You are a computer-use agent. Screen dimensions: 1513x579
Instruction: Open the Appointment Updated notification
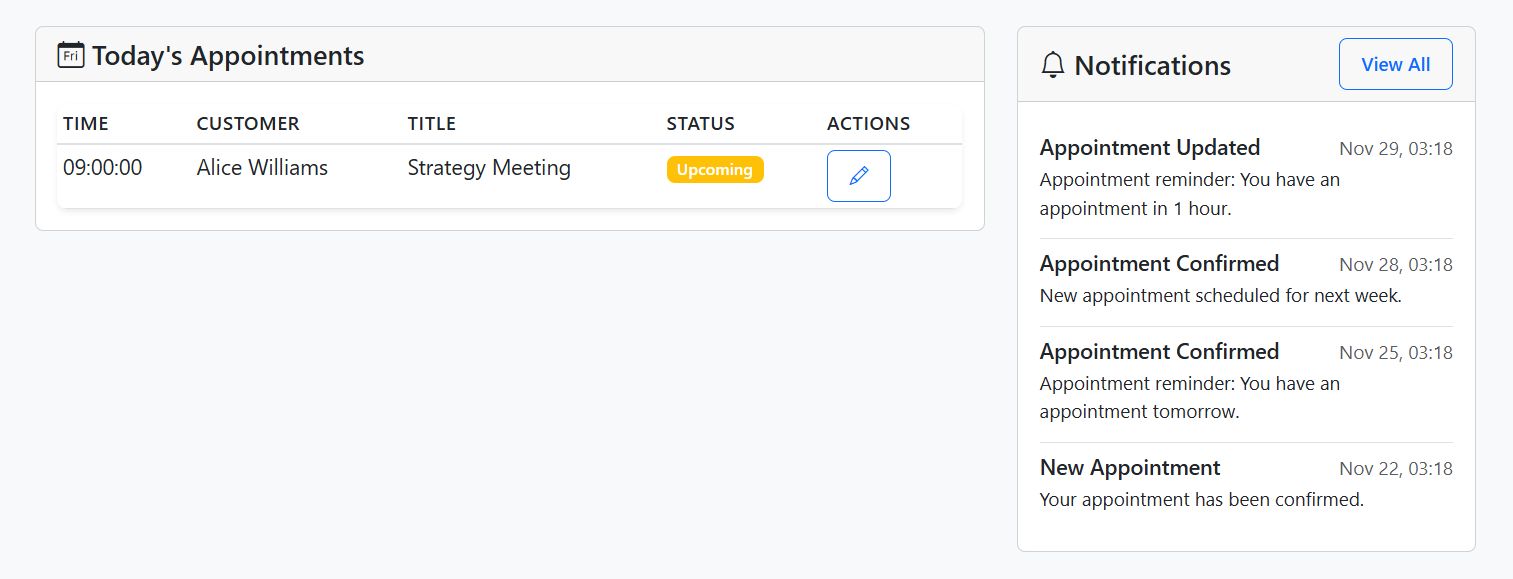click(1150, 148)
